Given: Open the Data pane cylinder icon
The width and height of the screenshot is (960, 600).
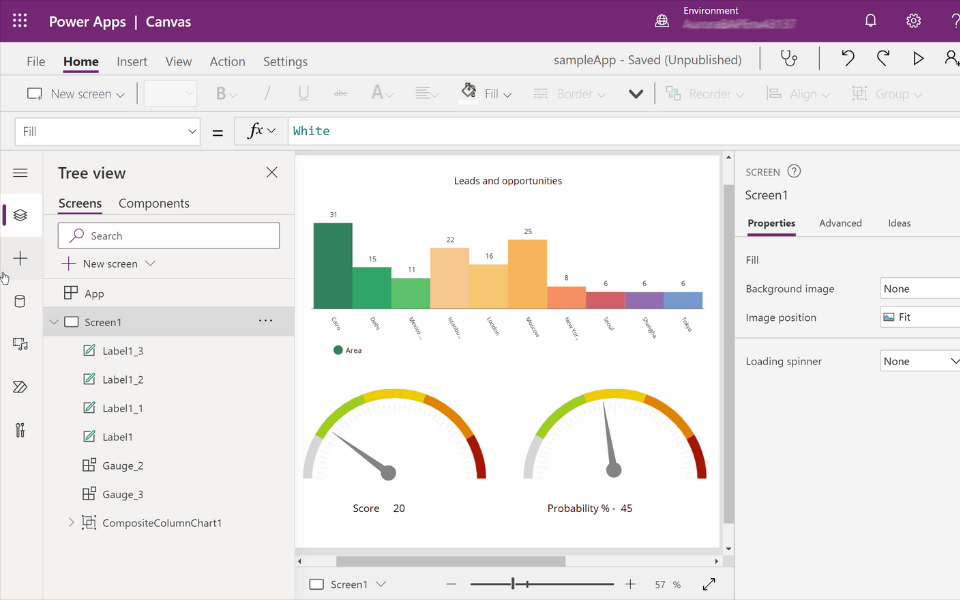Looking at the screenshot, I should [20, 301].
